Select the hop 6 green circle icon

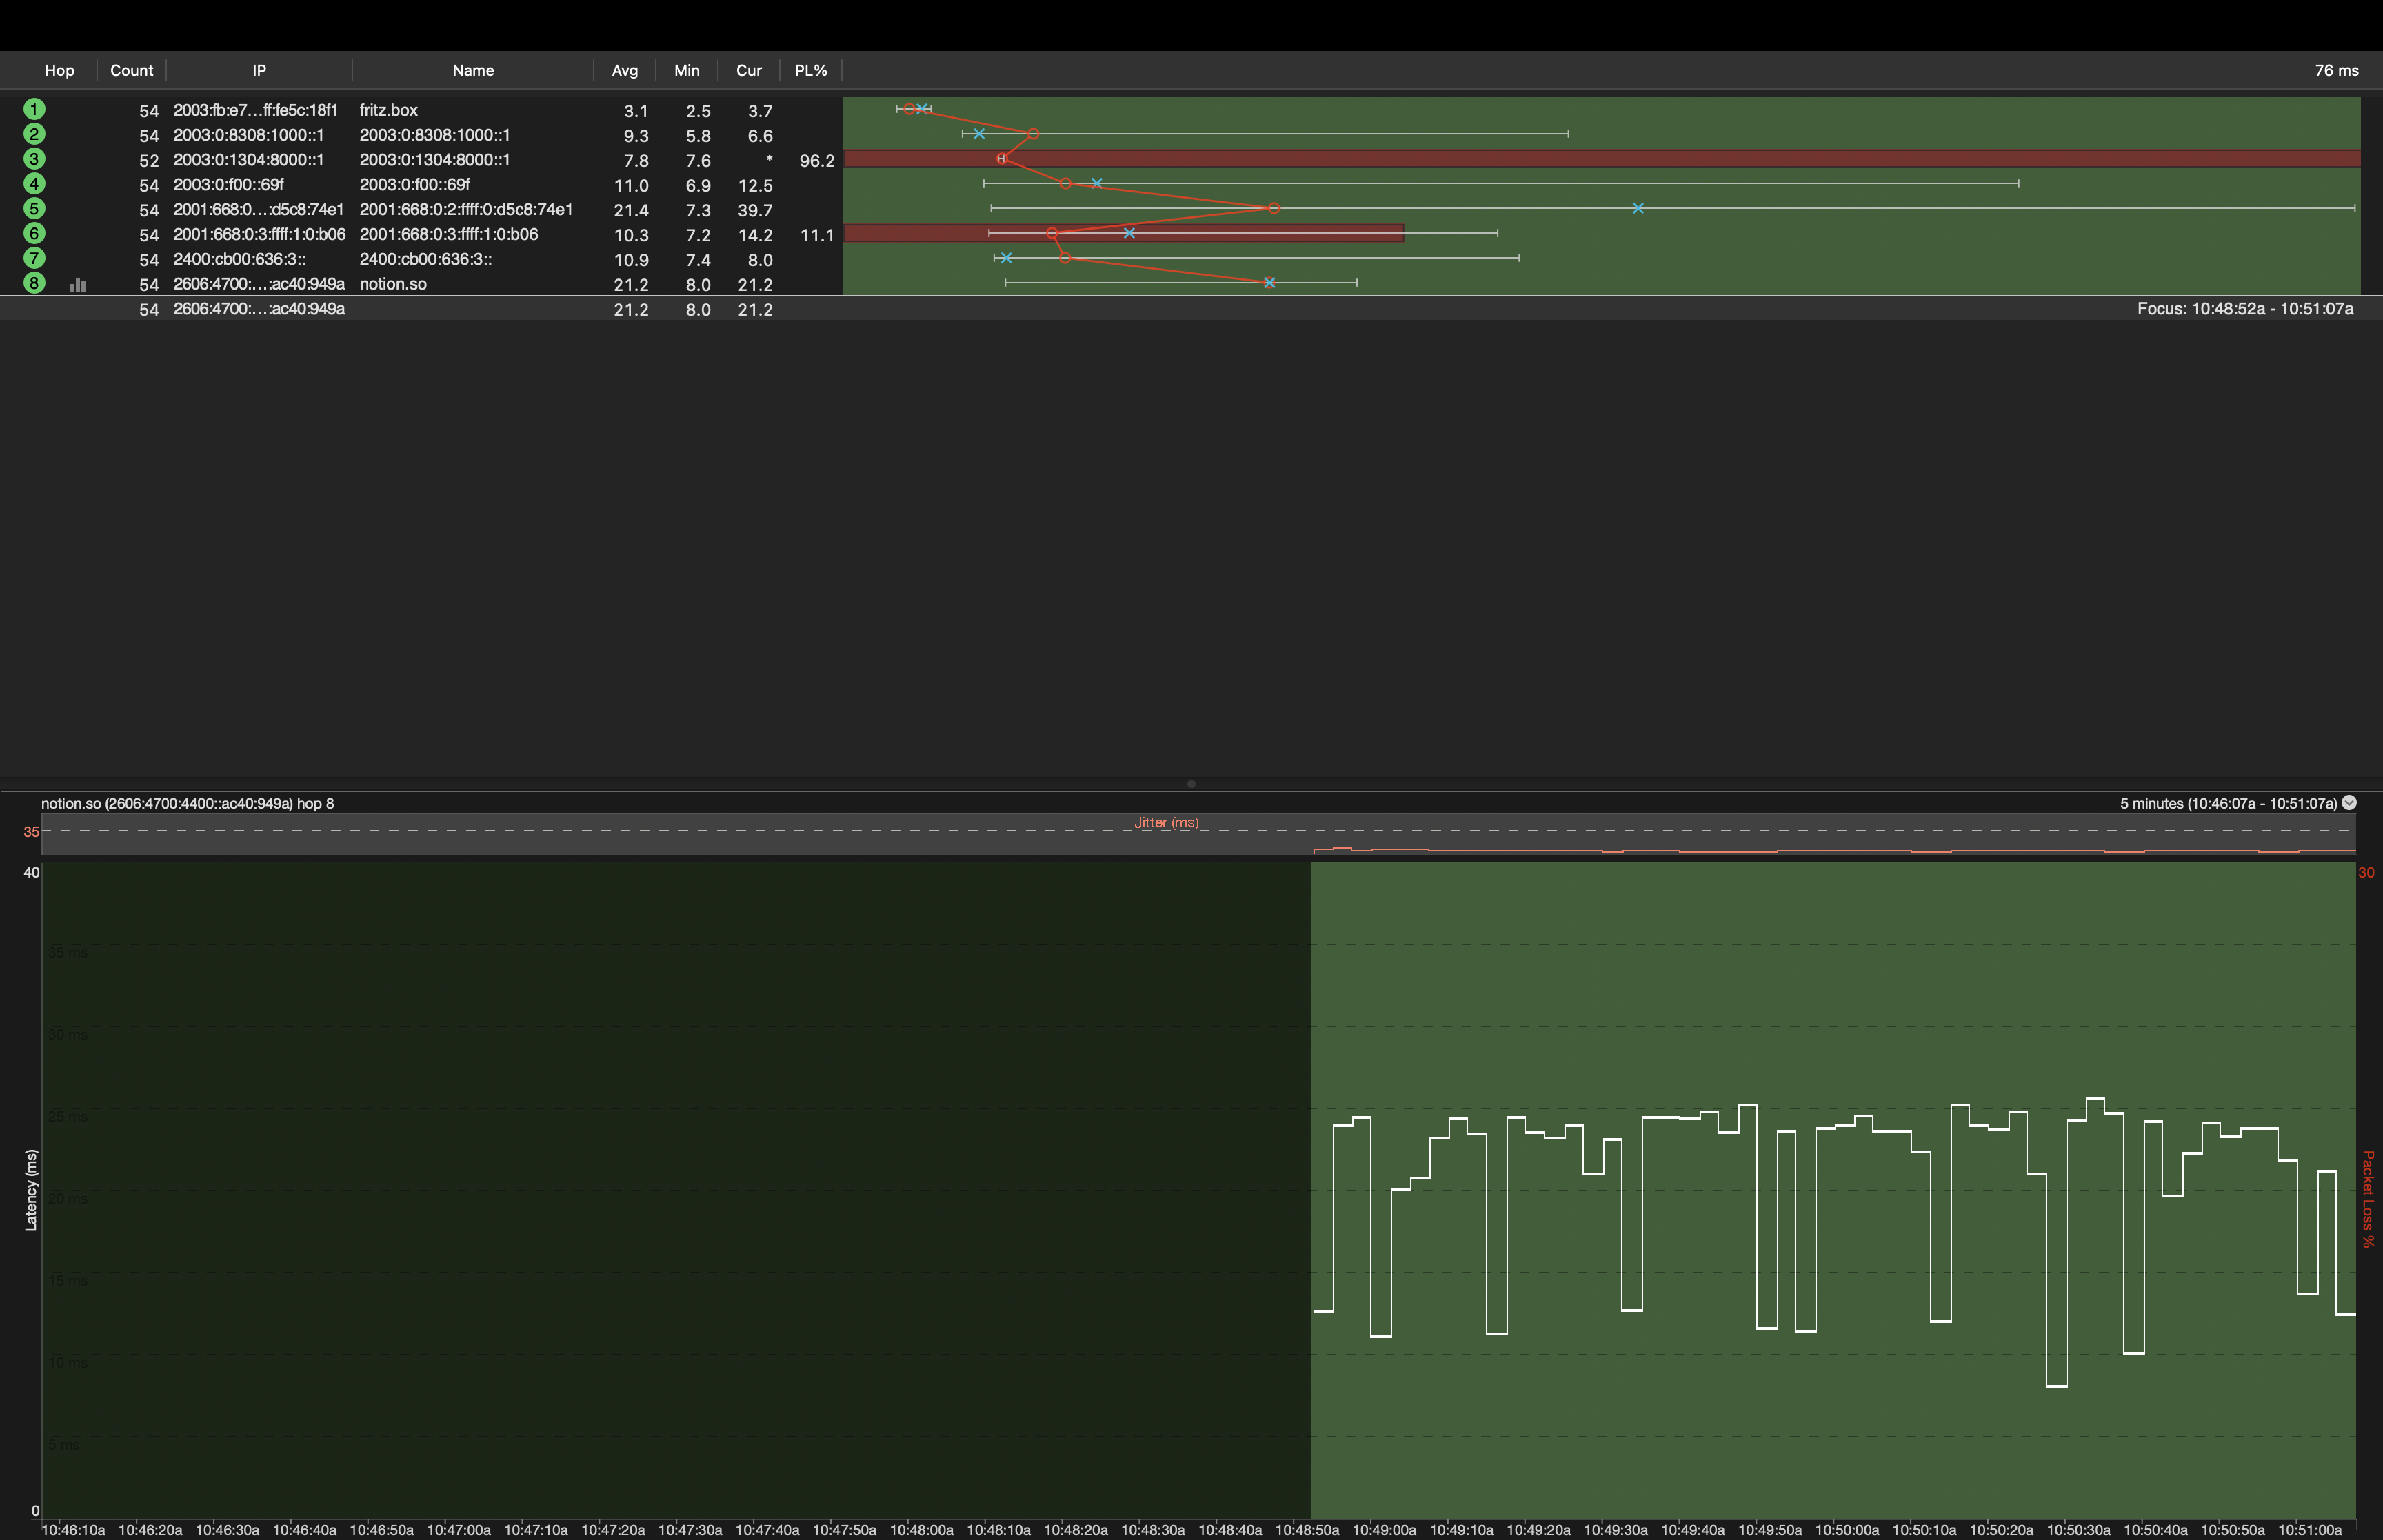tap(34, 234)
